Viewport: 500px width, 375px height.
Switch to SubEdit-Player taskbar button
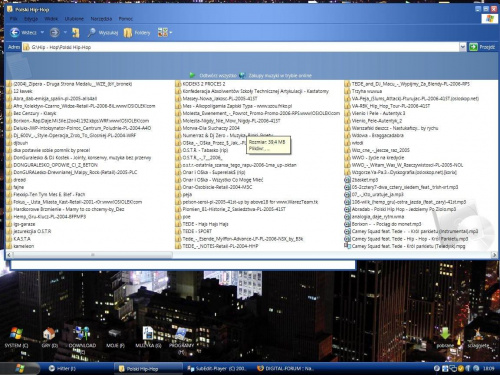tap(217, 369)
